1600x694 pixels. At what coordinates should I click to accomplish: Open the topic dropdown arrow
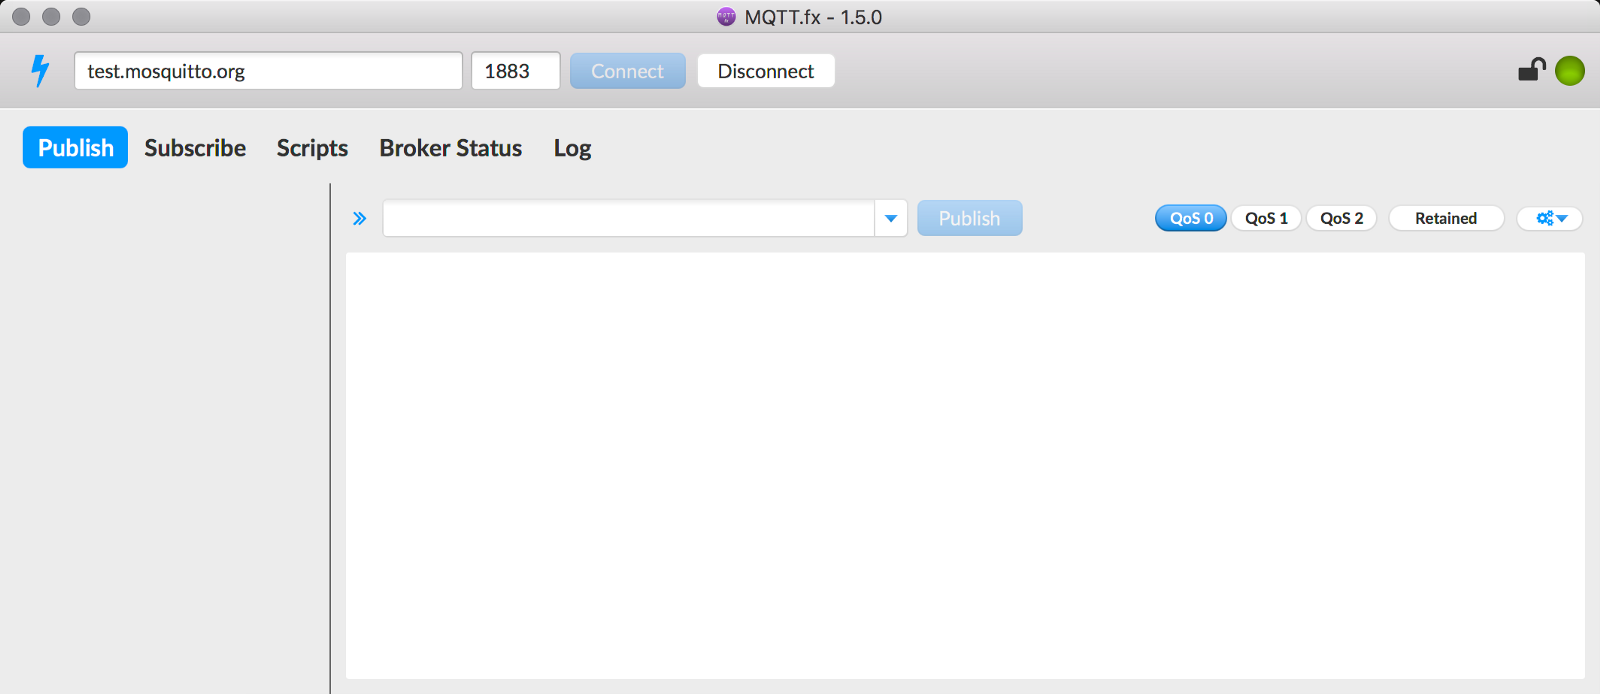[x=891, y=218]
